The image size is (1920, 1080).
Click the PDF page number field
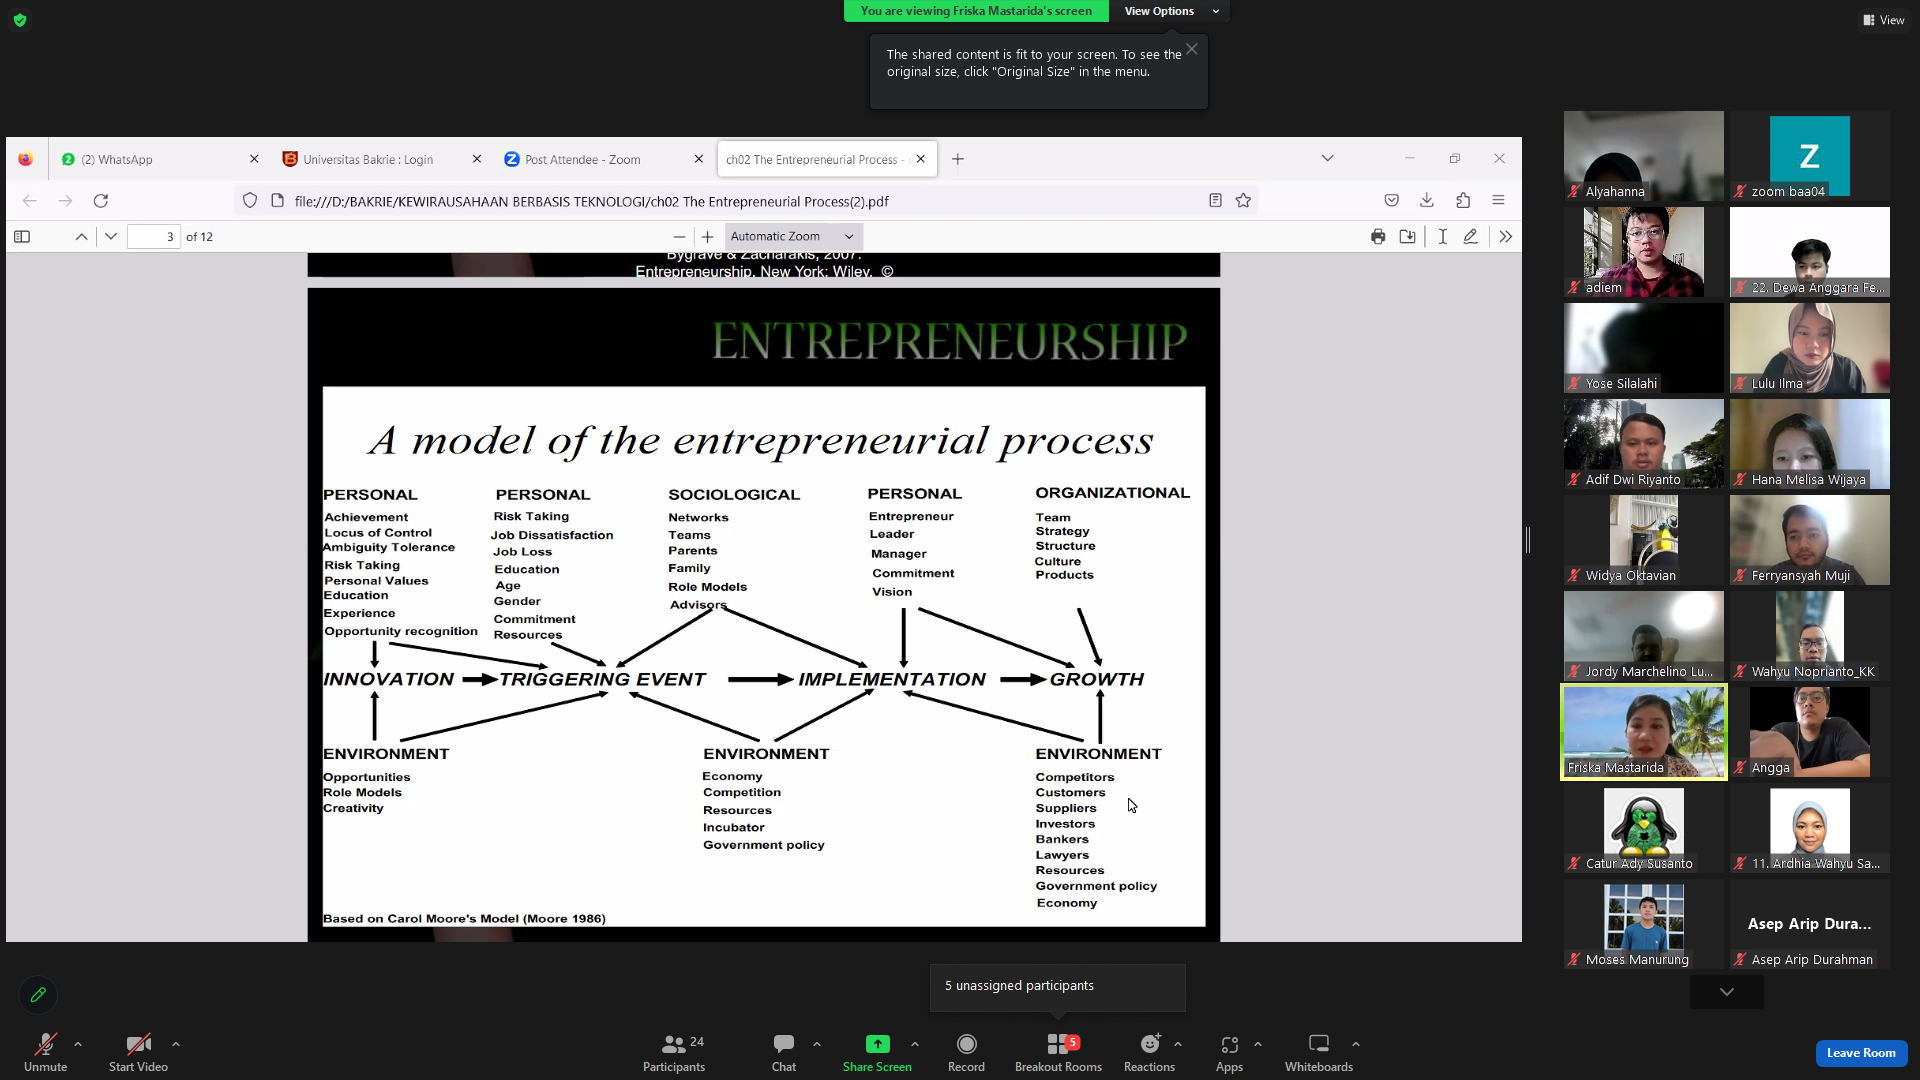click(153, 237)
